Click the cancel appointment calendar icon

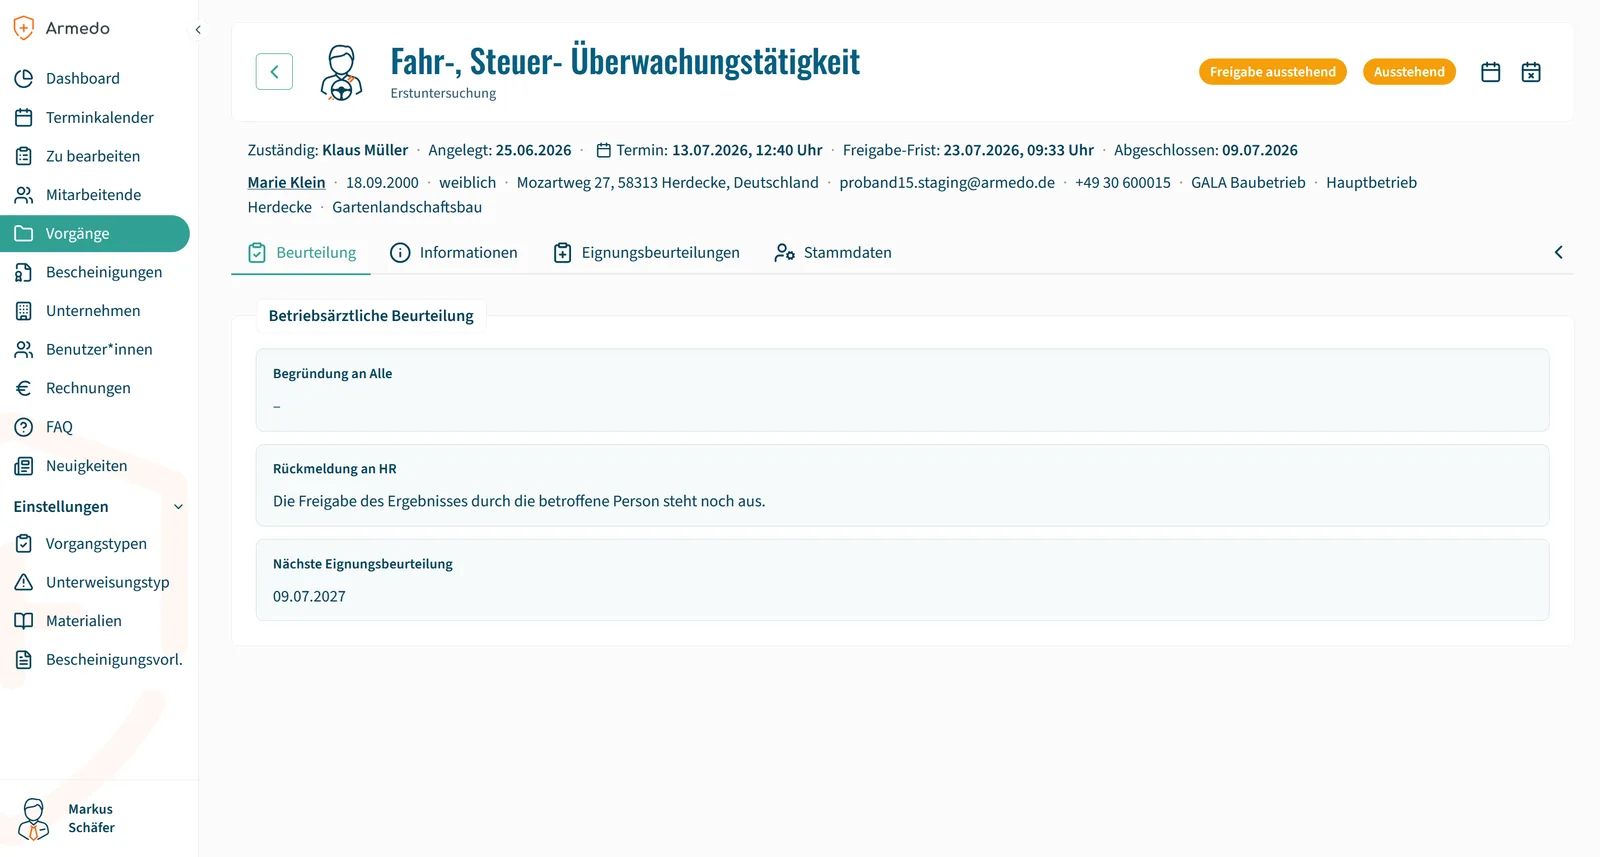coord(1531,72)
